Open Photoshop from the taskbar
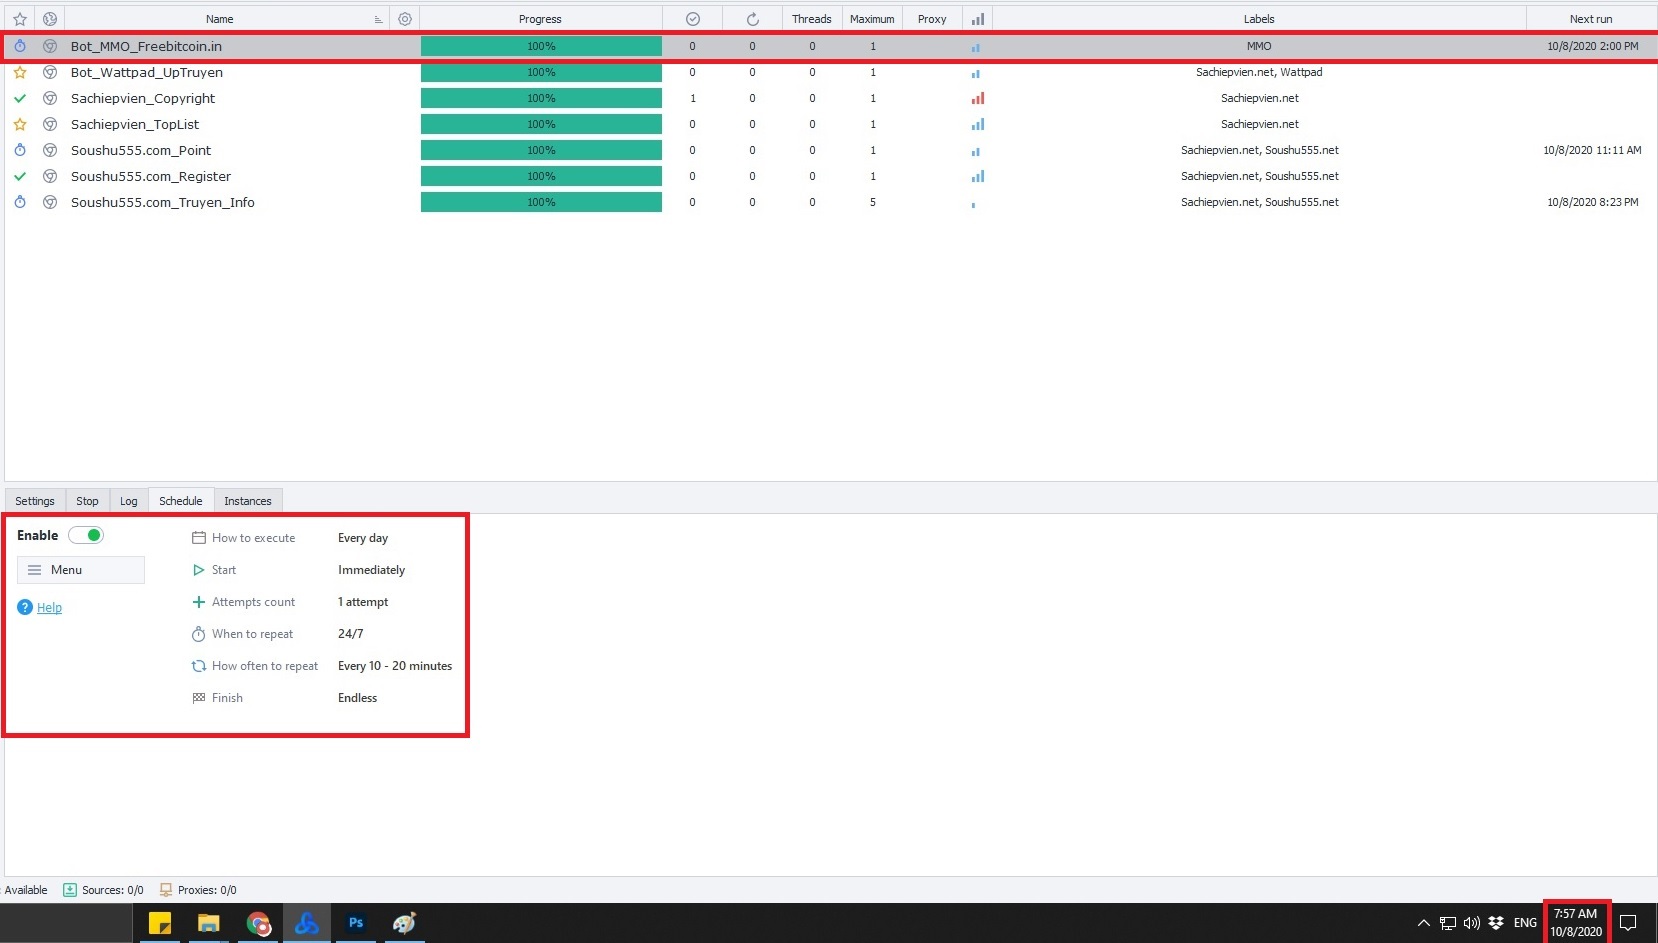This screenshot has height=943, width=1658. click(x=356, y=923)
